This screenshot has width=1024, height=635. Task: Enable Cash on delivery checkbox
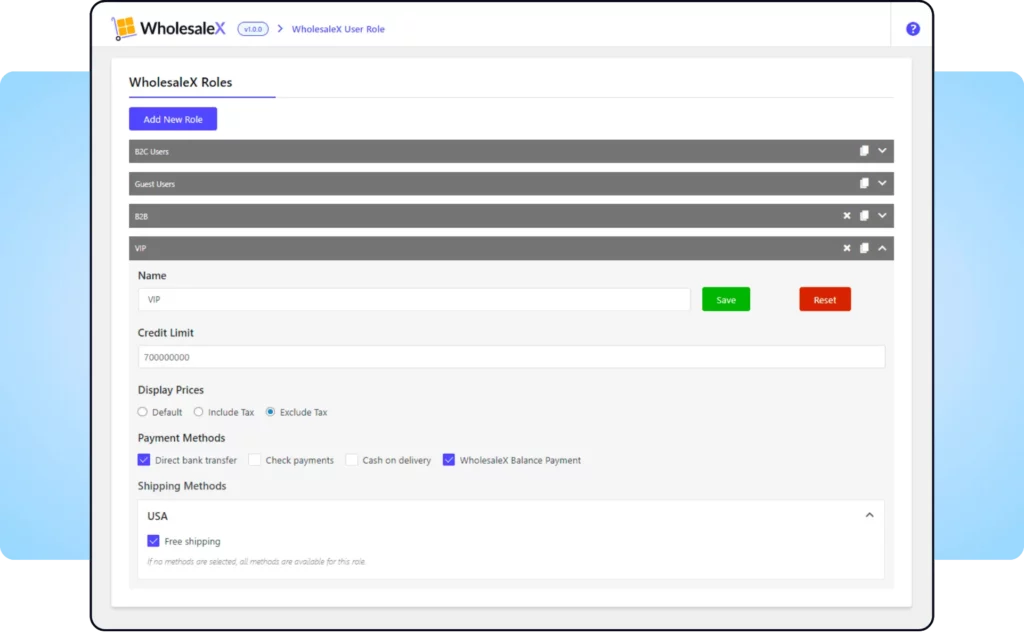tap(351, 460)
